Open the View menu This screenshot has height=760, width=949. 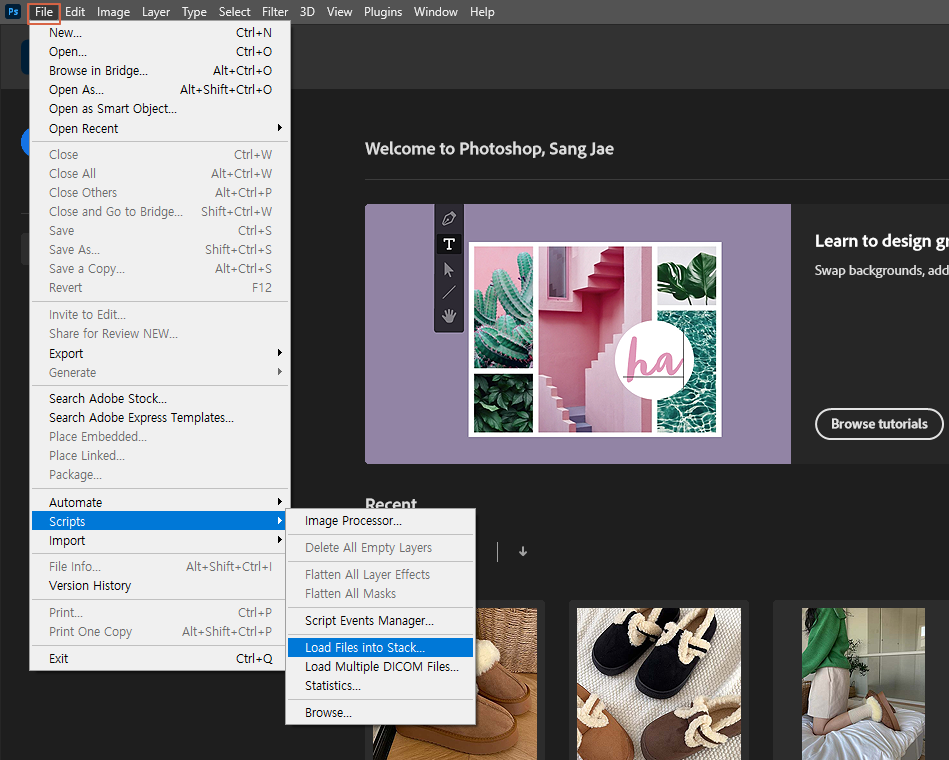point(340,11)
